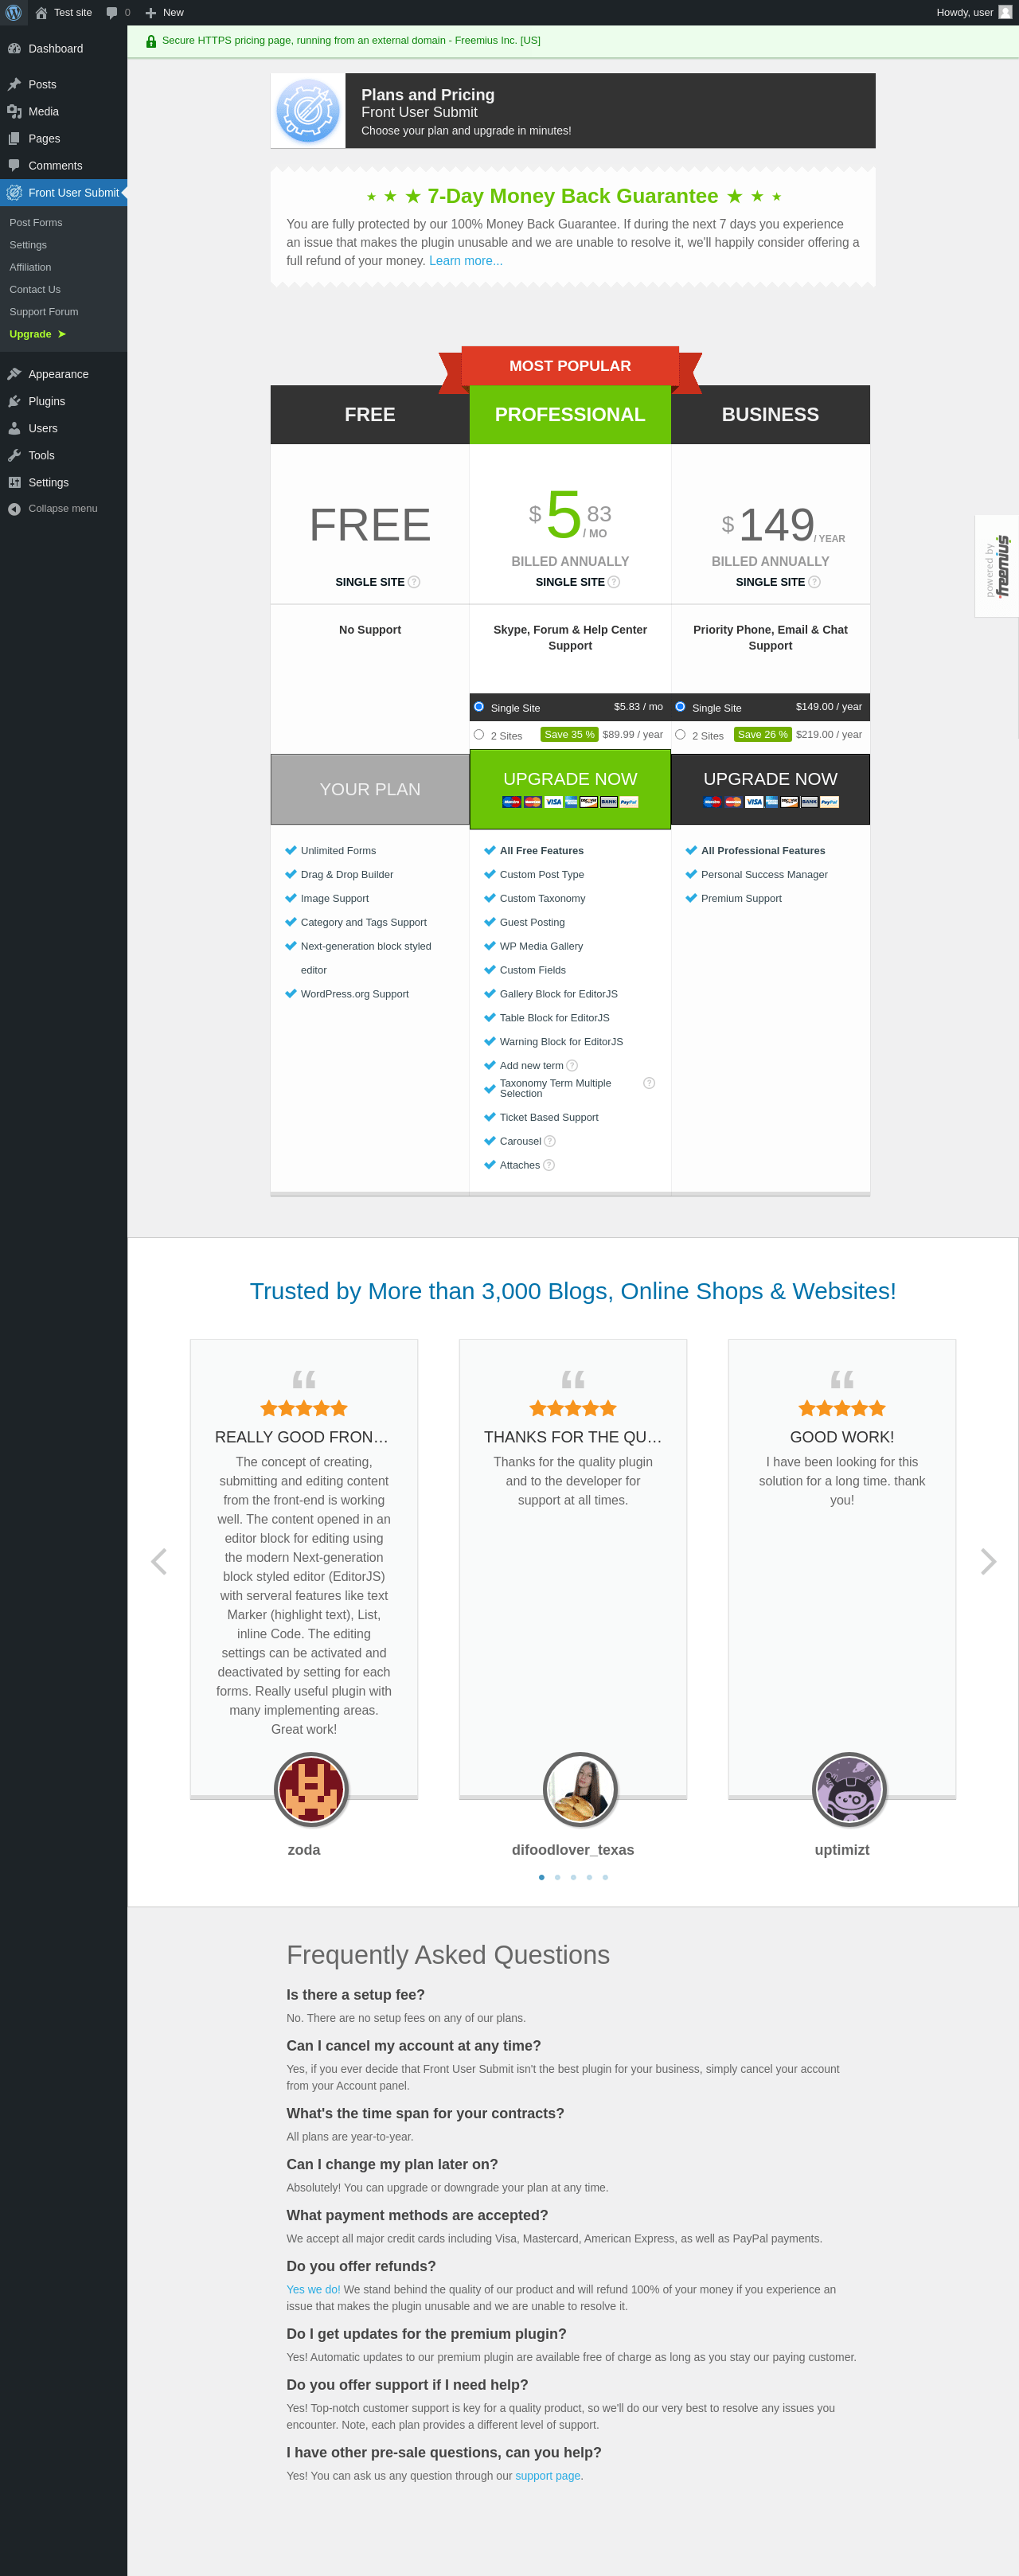Click the question mark next to Add new term
The height and width of the screenshot is (2576, 1019).
point(572,1066)
